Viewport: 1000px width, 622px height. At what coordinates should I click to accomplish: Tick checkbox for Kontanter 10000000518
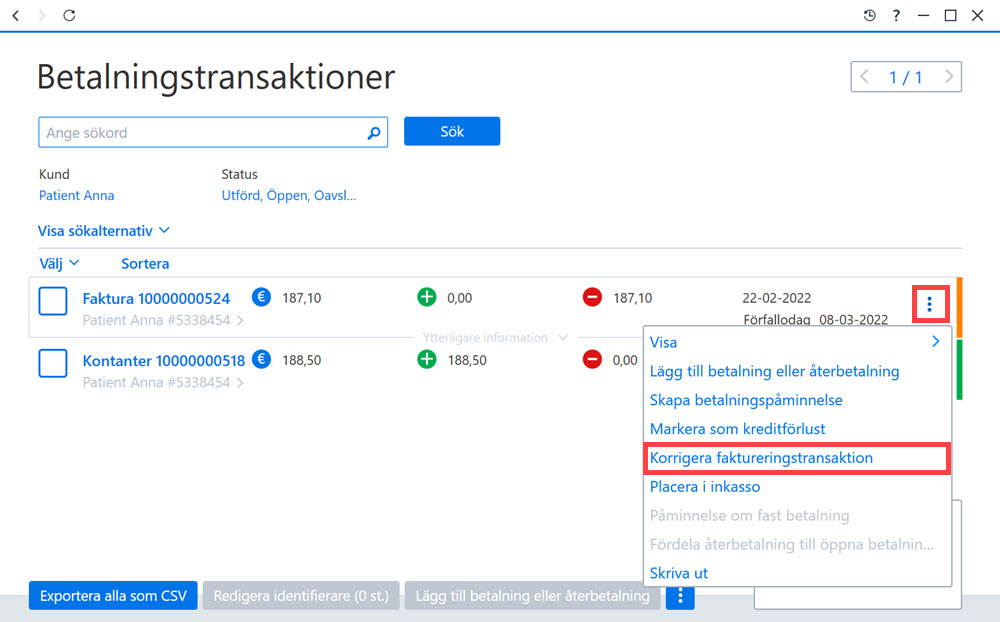[x=53, y=363]
